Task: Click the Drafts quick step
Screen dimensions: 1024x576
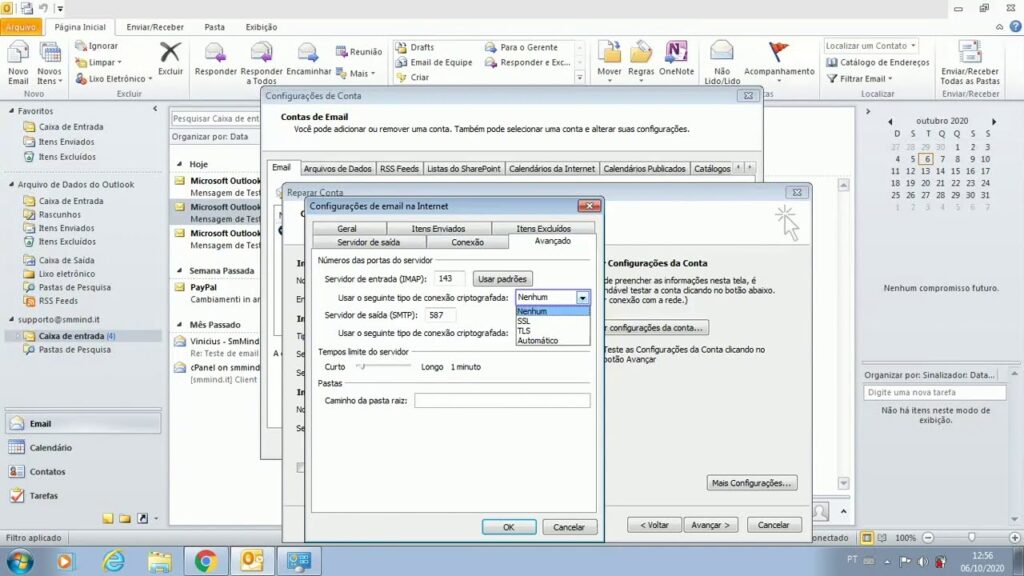Action: (x=415, y=47)
